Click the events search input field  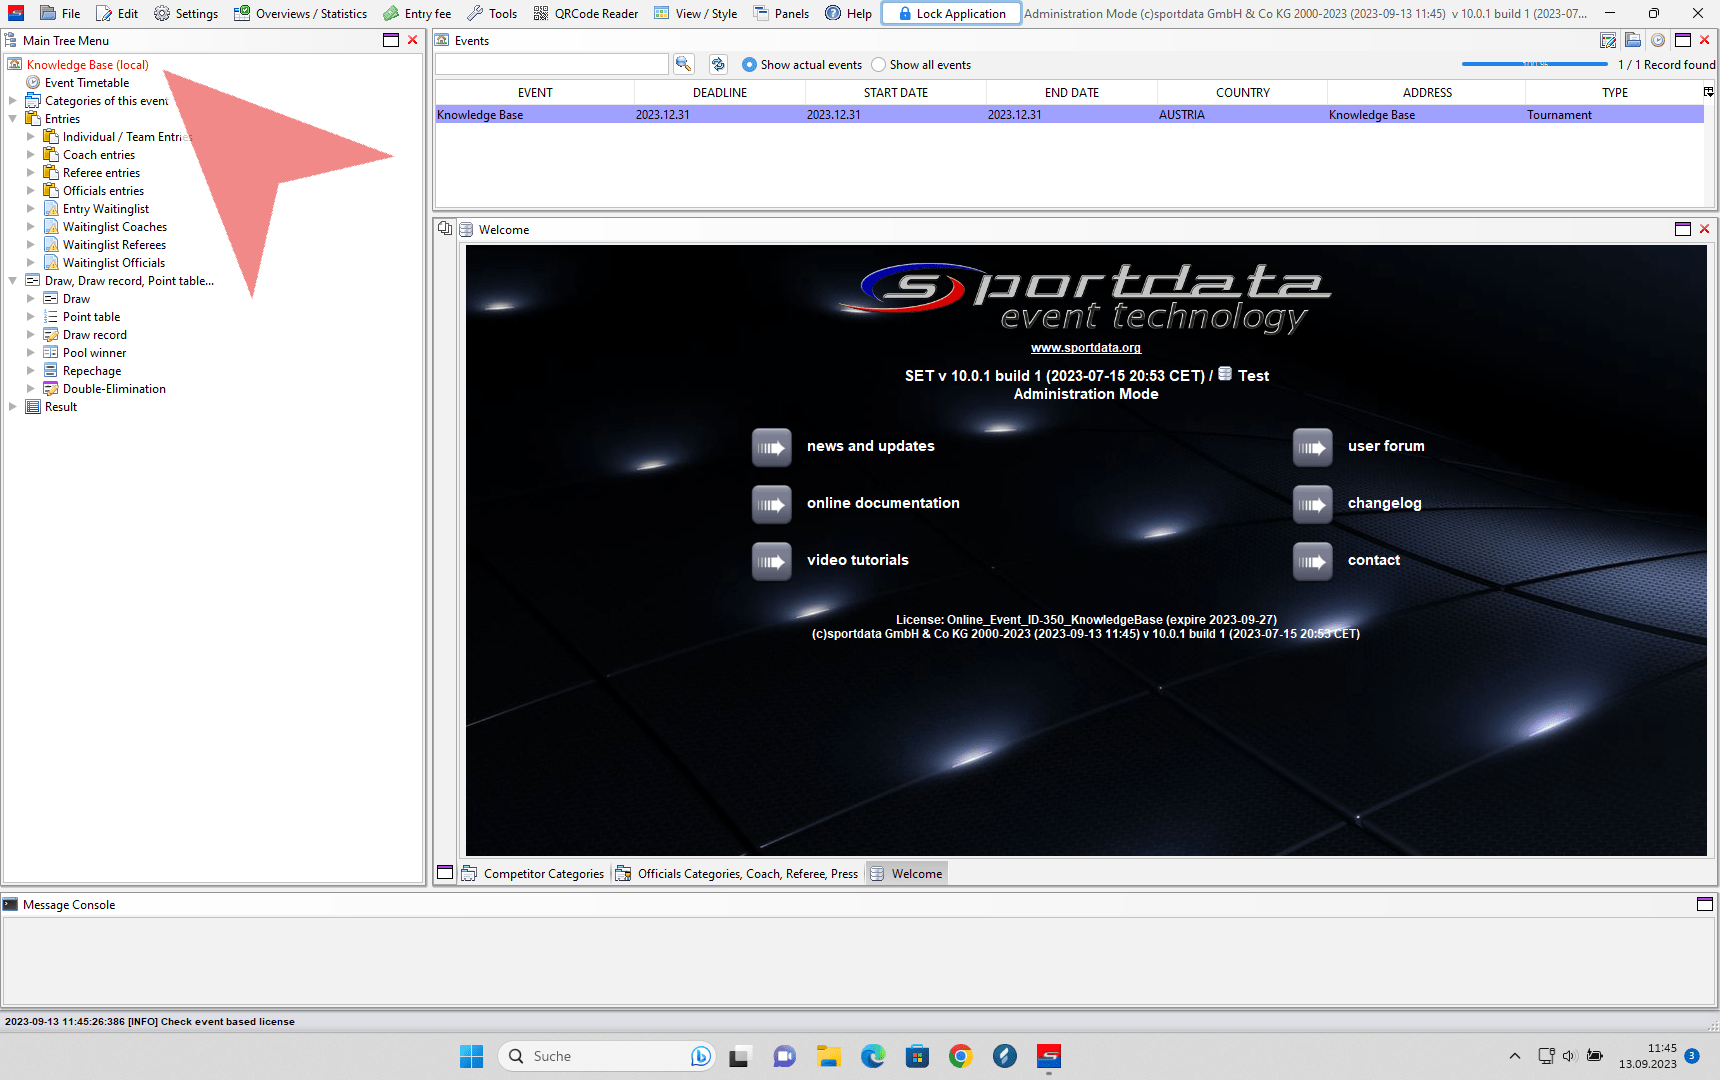coord(551,64)
